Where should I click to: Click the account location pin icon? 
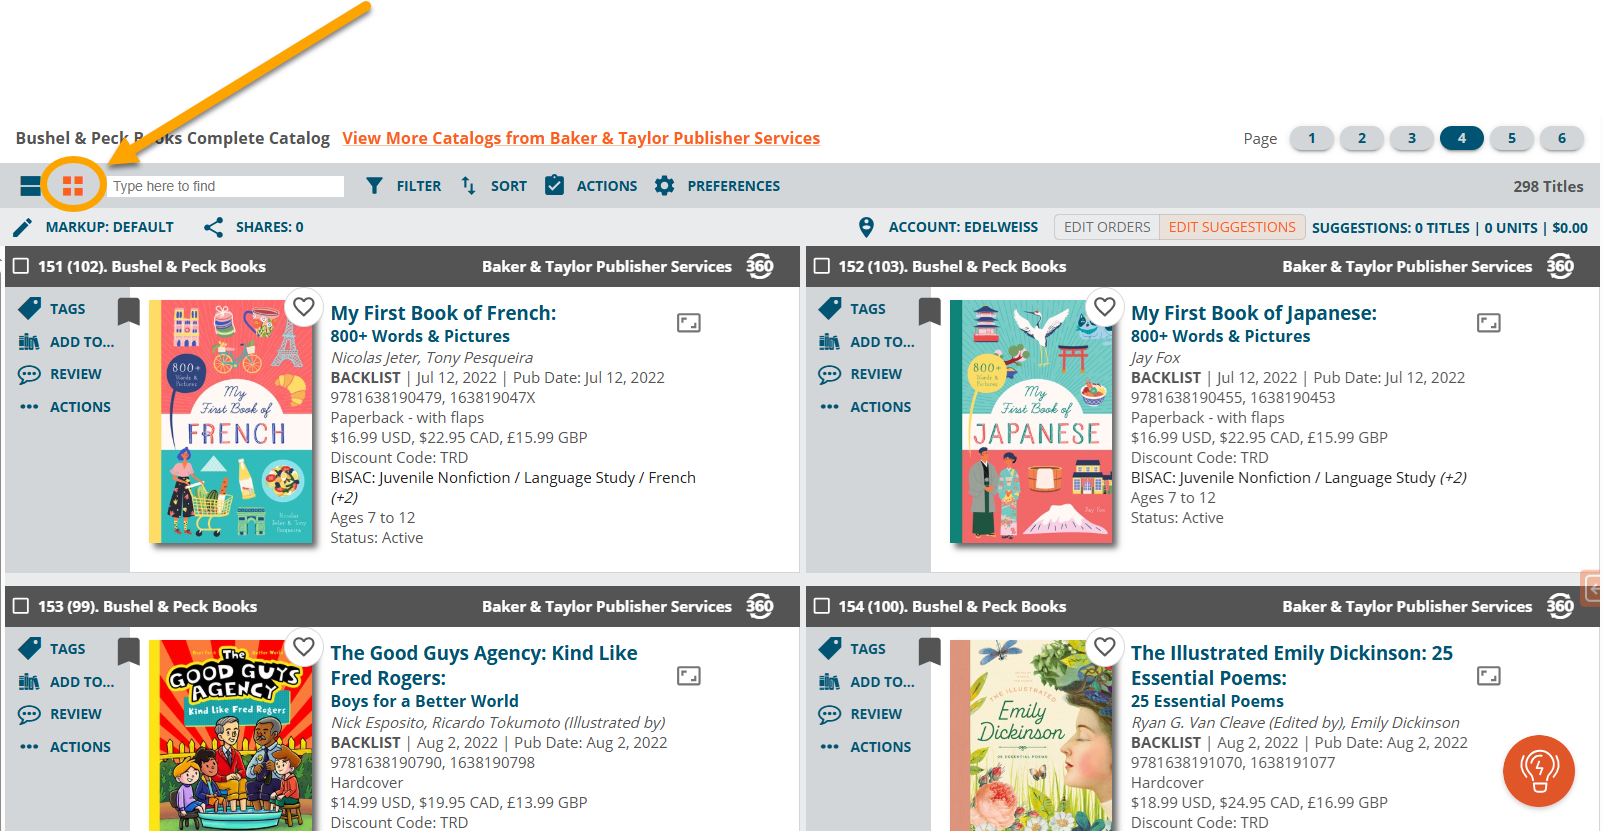click(866, 227)
